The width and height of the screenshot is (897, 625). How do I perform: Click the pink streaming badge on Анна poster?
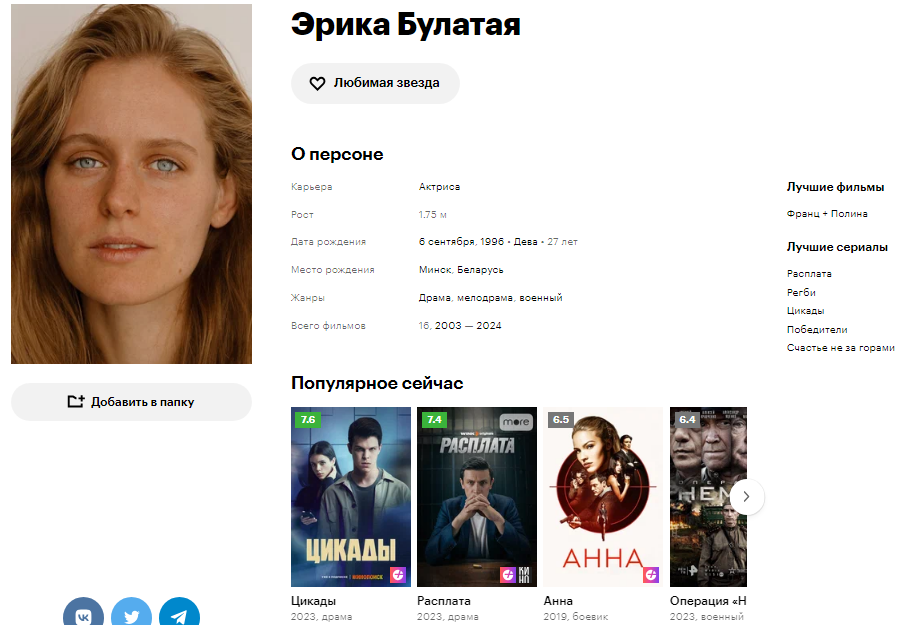click(x=651, y=574)
